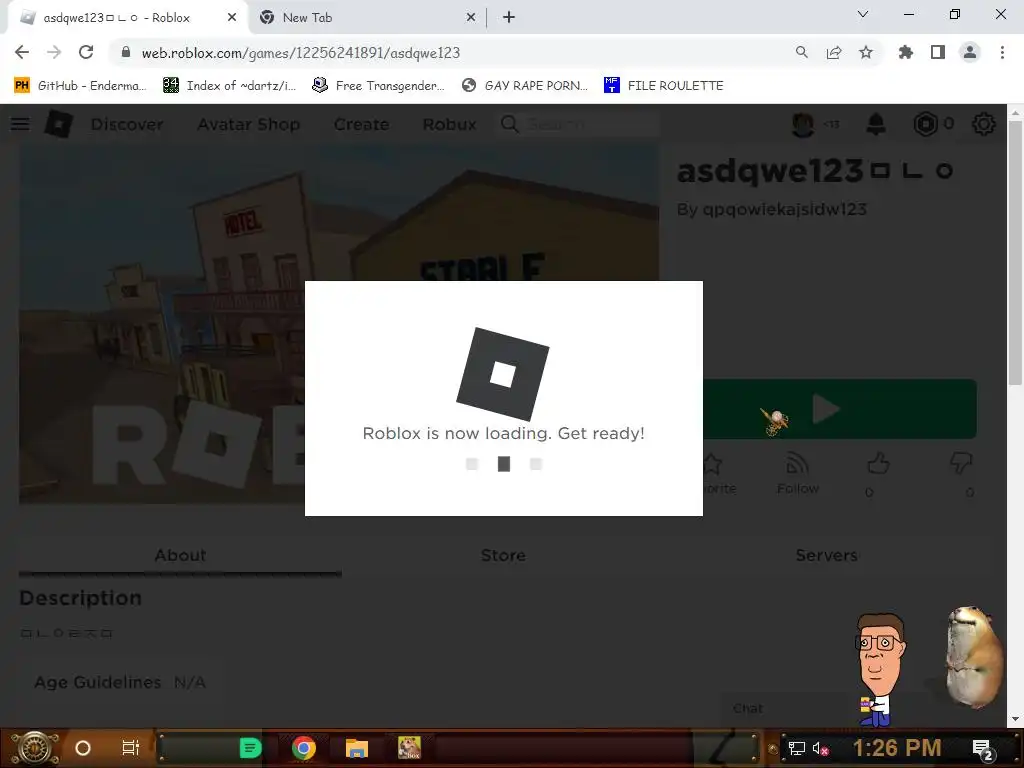View site security lock information
The image size is (1024, 768).
point(126,52)
